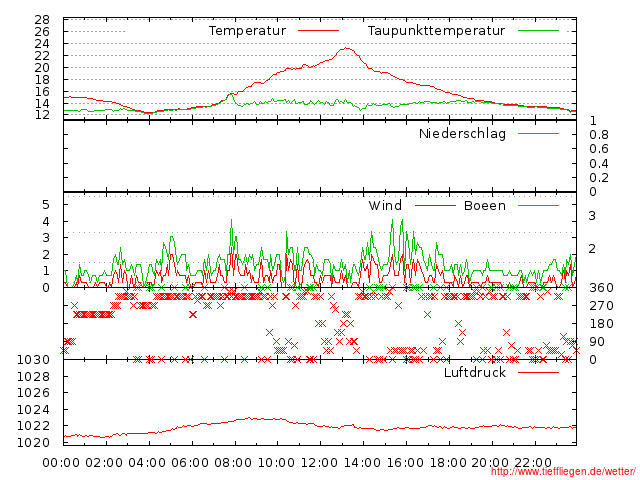
Task: Click the green Niederschlag legend line
Action: point(538,133)
